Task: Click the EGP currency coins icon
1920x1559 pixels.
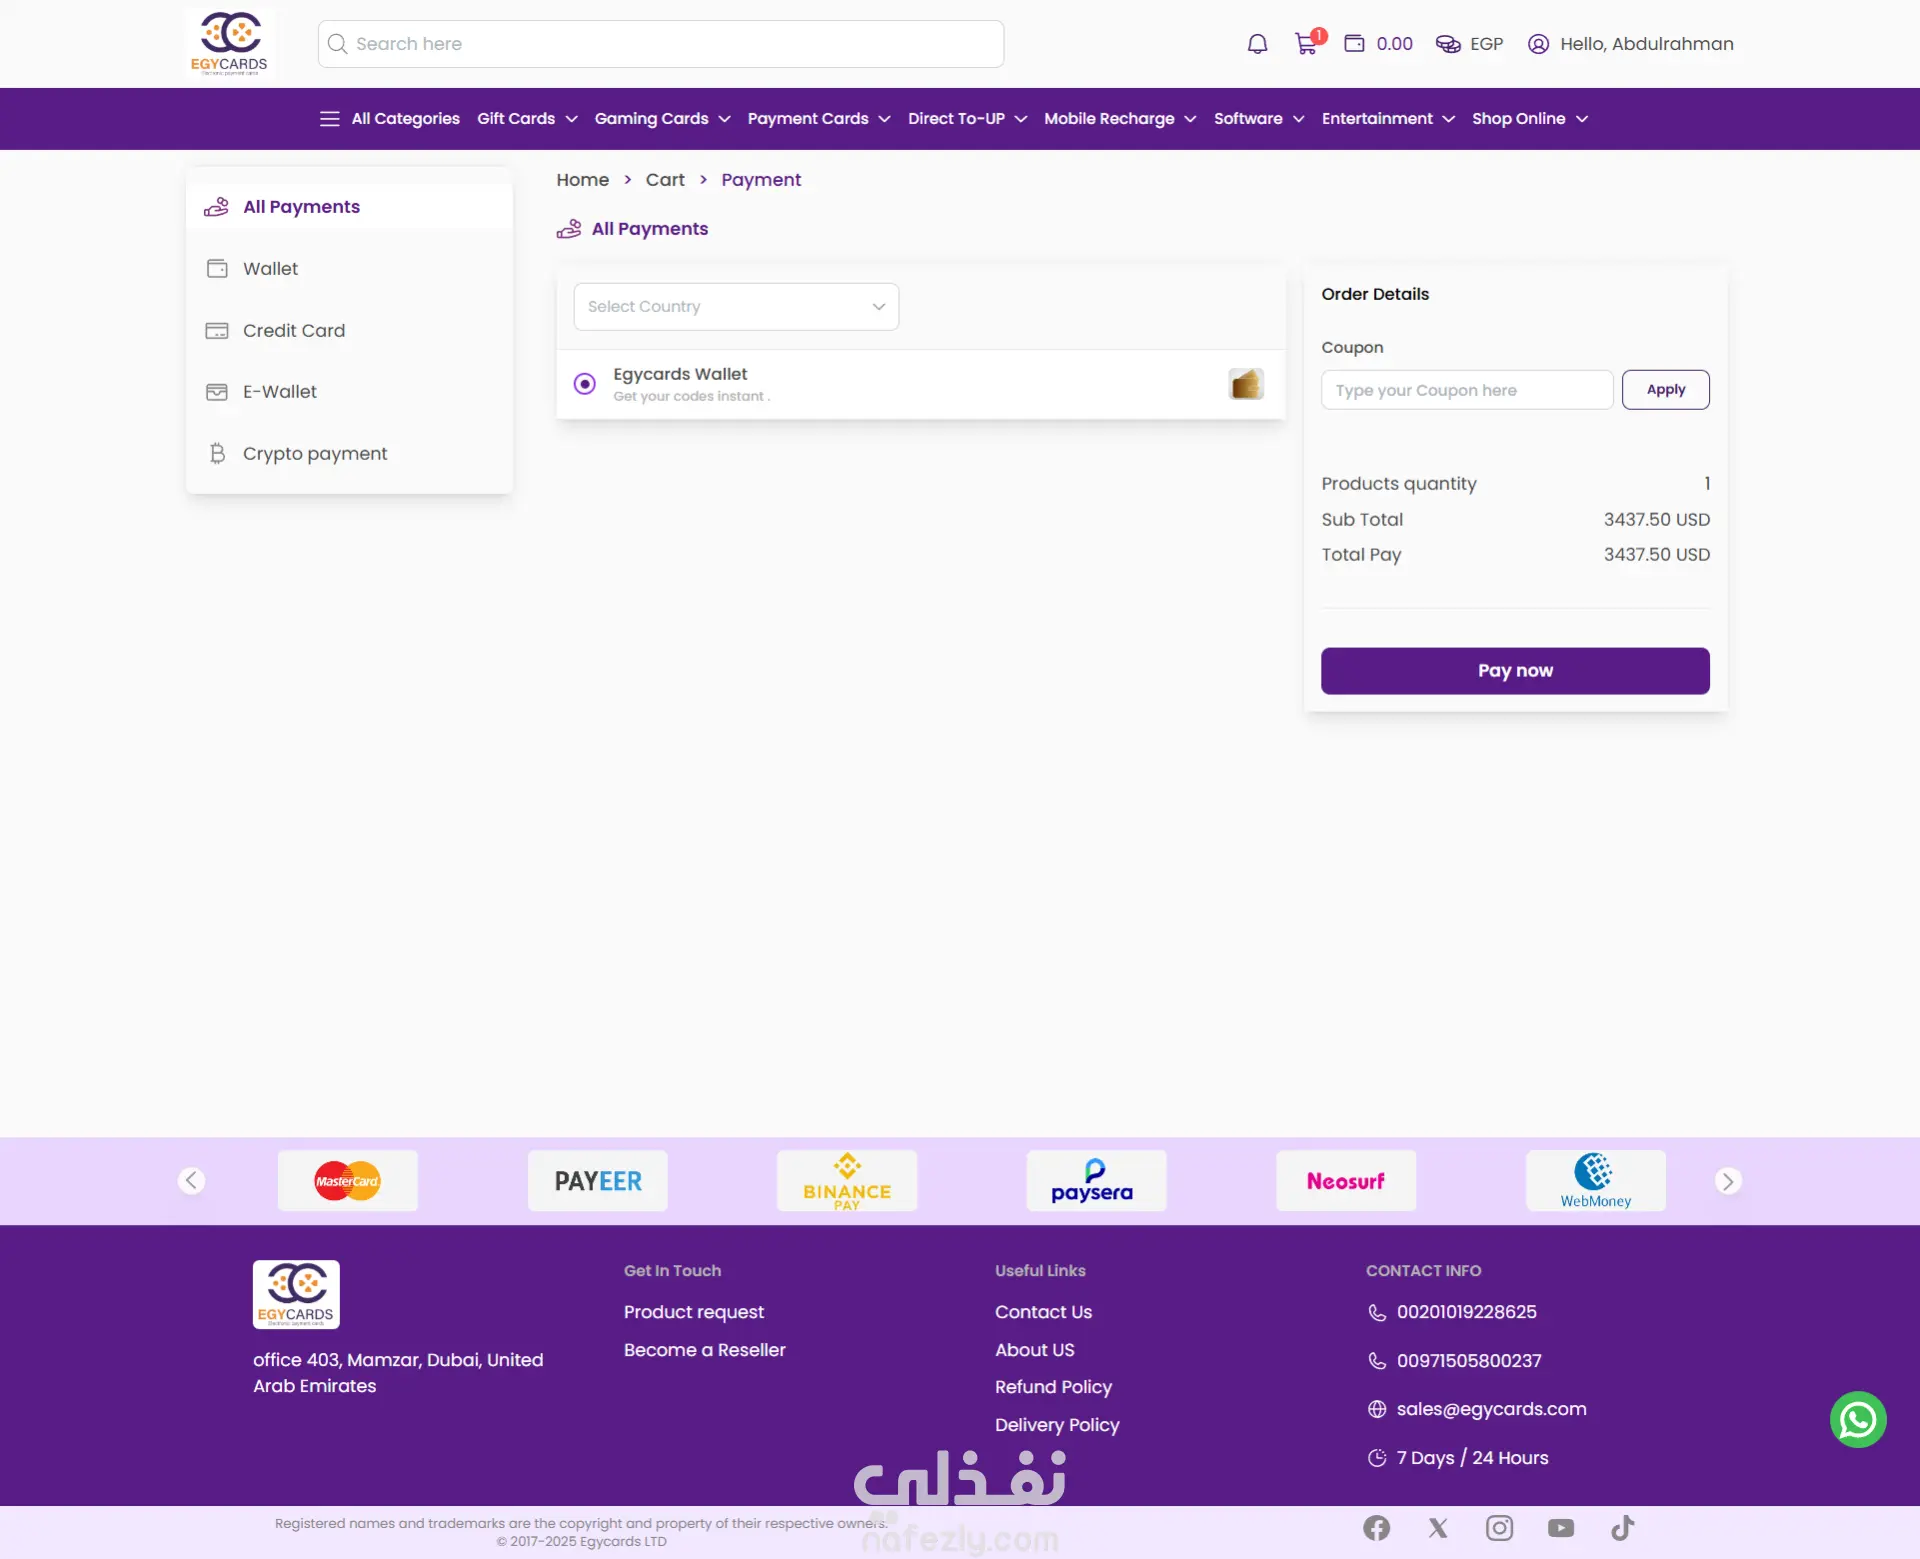Action: pyautogui.click(x=1448, y=44)
